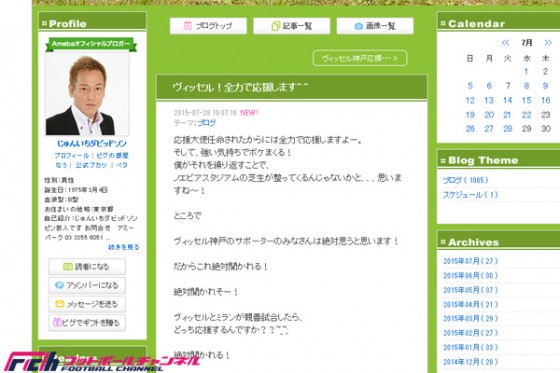
Task: Open 画像一覧 image list button
Action: coord(375,26)
